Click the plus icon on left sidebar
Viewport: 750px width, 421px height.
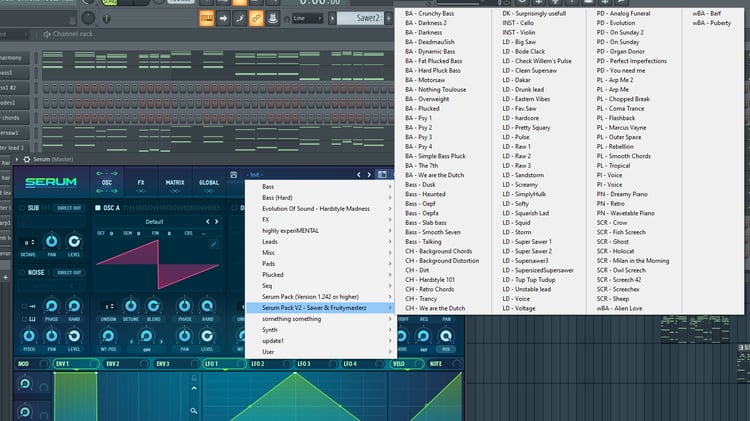tap(5, 277)
